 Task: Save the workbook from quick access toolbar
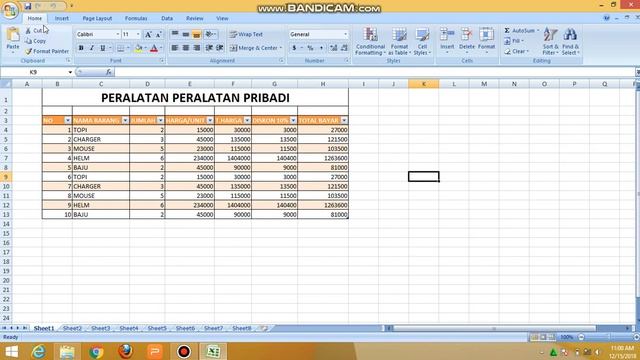tap(28, 6)
